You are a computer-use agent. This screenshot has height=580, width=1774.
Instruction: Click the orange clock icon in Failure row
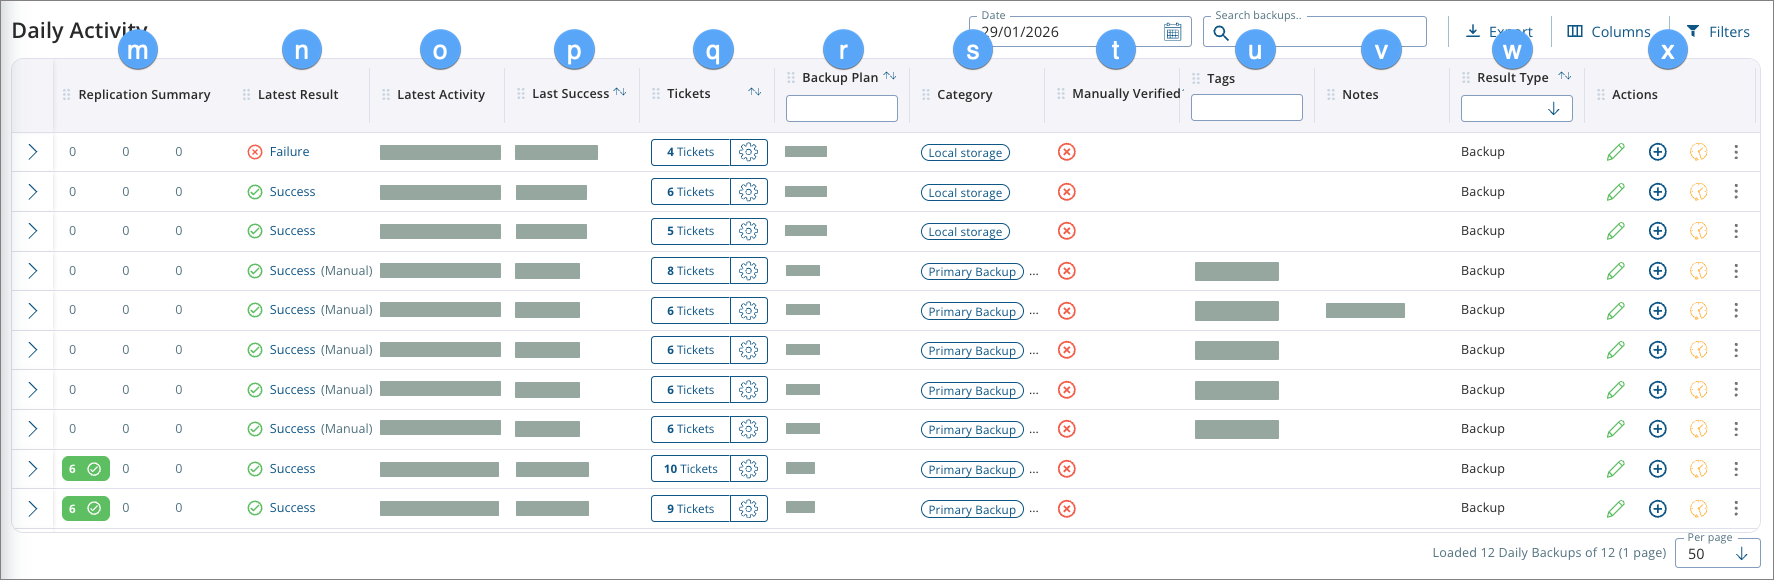point(1699,152)
